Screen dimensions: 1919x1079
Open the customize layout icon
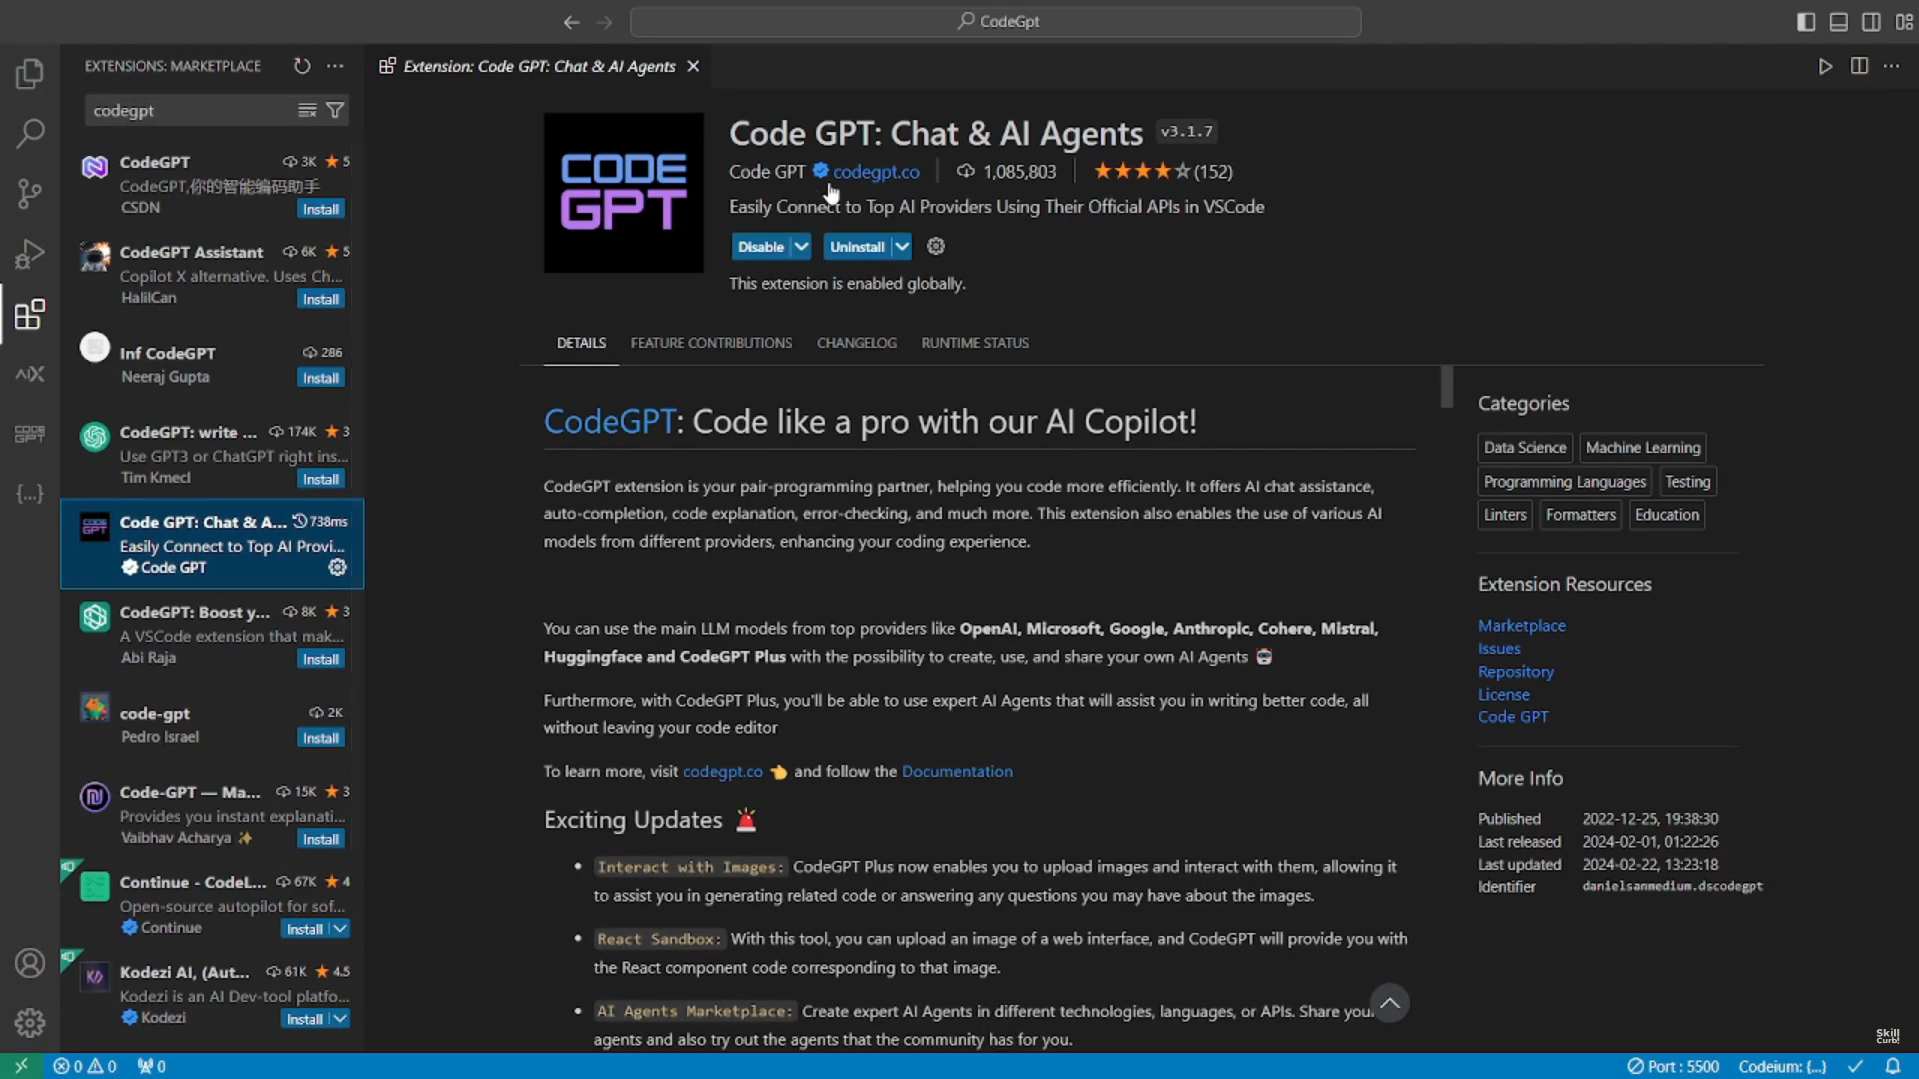tap(1904, 21)
